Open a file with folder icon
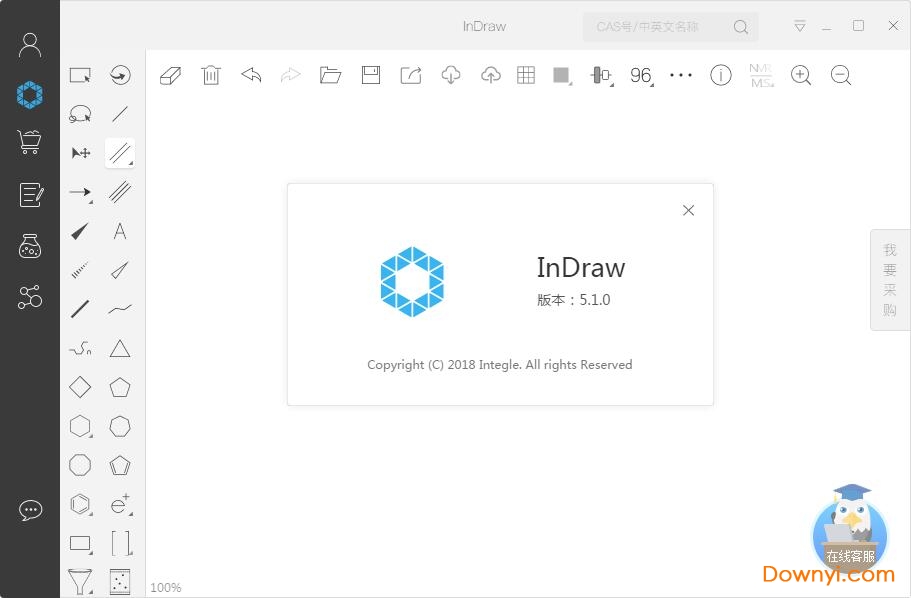The image size is (911, 598). (x=331, y=75)
